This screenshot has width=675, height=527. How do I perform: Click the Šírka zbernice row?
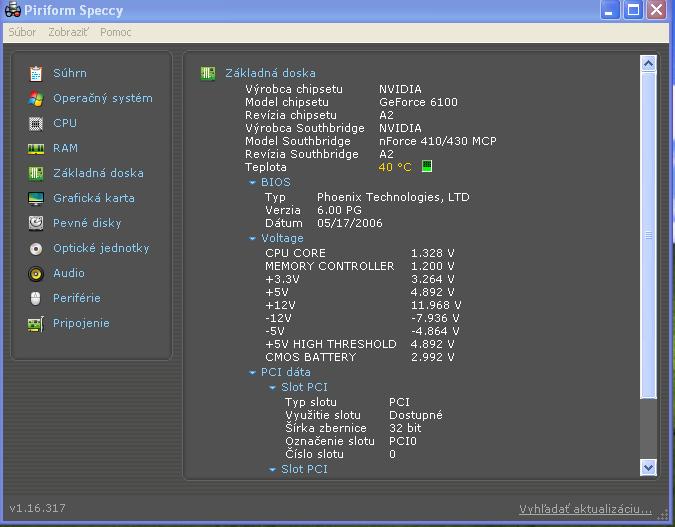click(353, 428)
